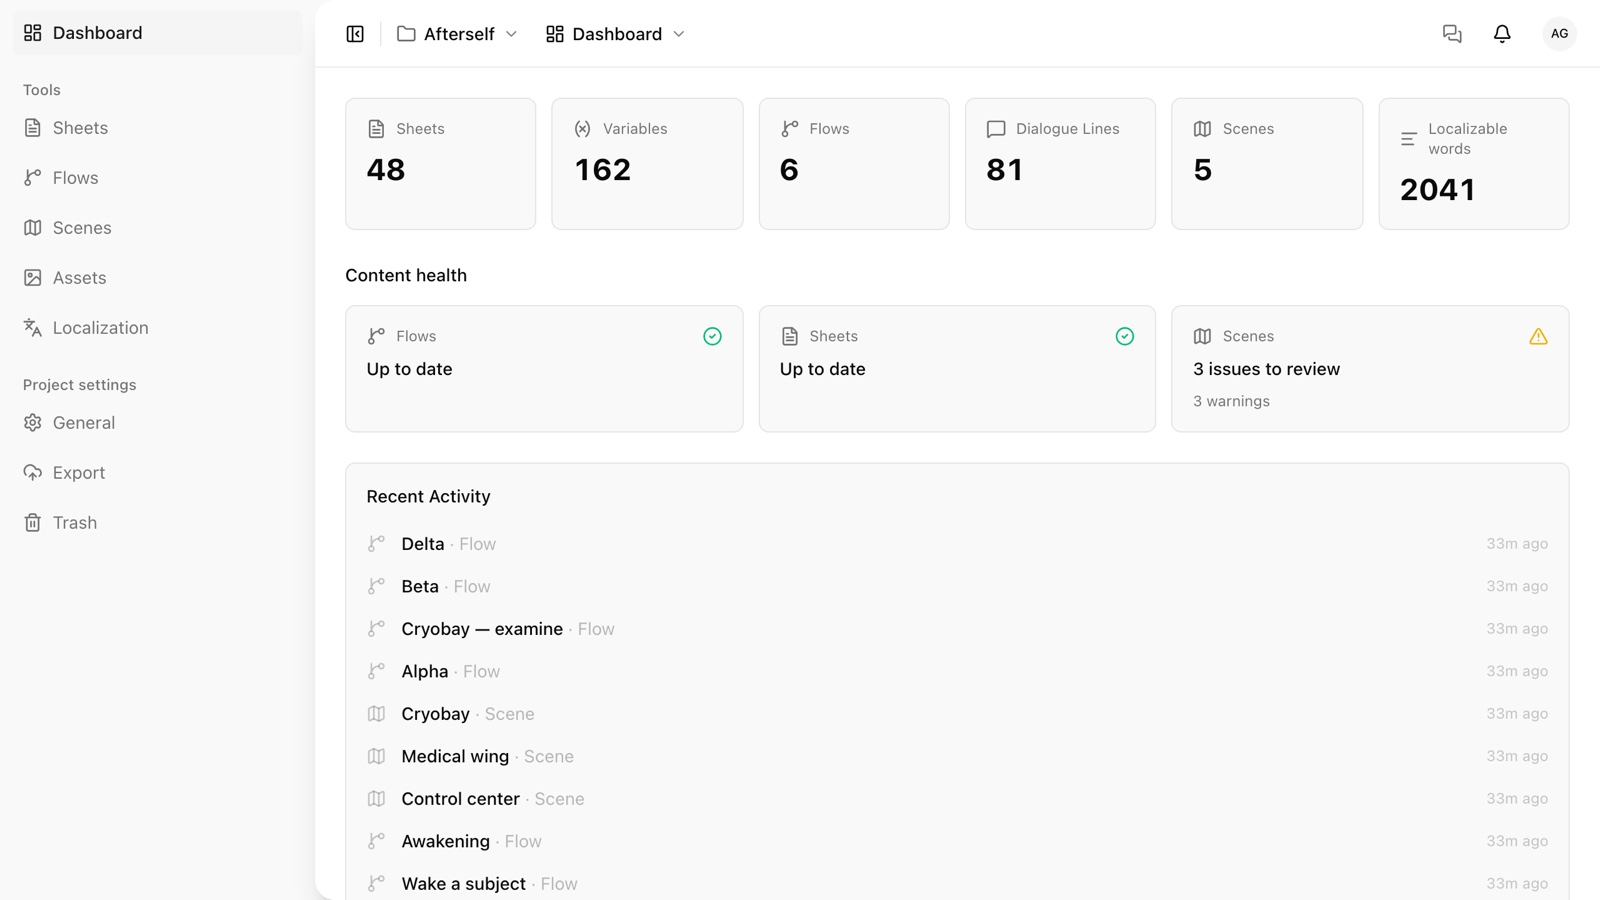1600x900 pixels.
Task: Click the Scenes map icon in sidebar
Action: pyautogui.click(x=33, y=228)
